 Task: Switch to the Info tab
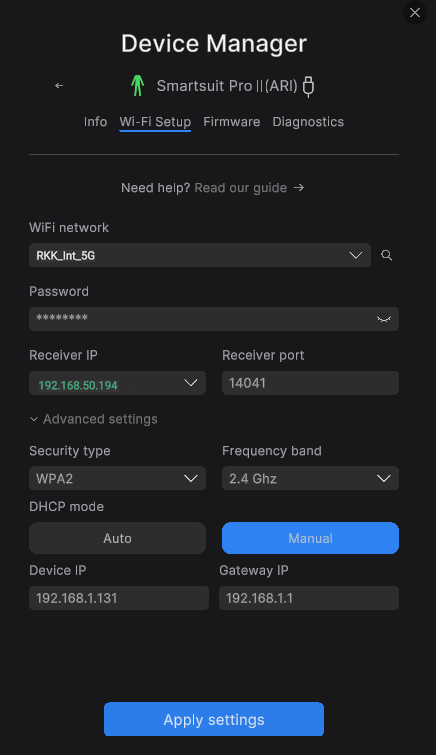pos(95,122)
